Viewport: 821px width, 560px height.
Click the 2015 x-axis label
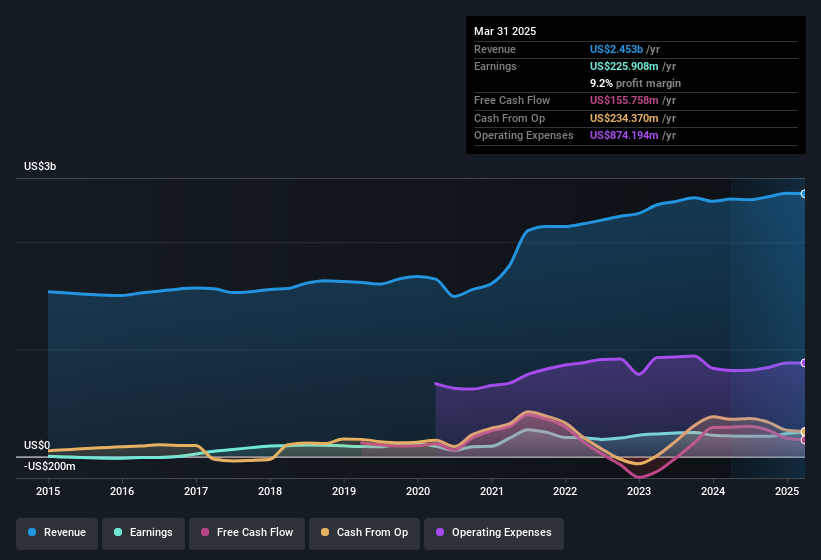48,491
